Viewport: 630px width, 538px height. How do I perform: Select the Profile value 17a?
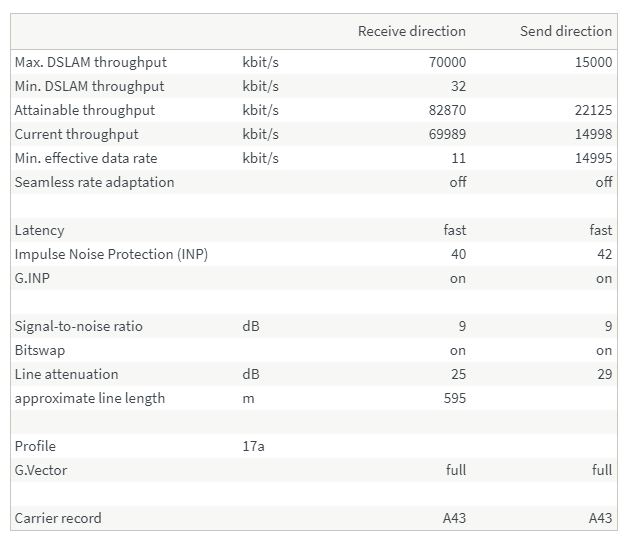[x=253, y=446]
